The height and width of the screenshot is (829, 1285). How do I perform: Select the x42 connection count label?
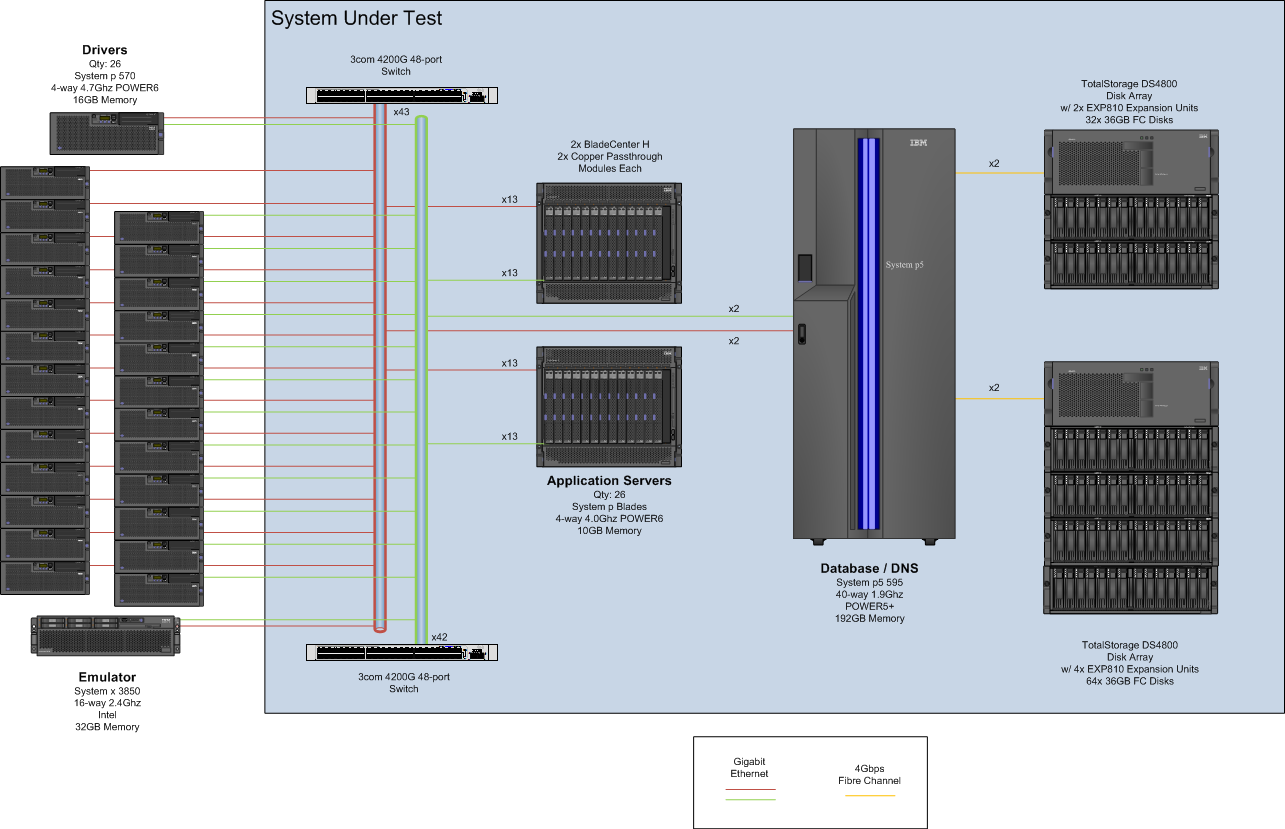click(439, 637)
